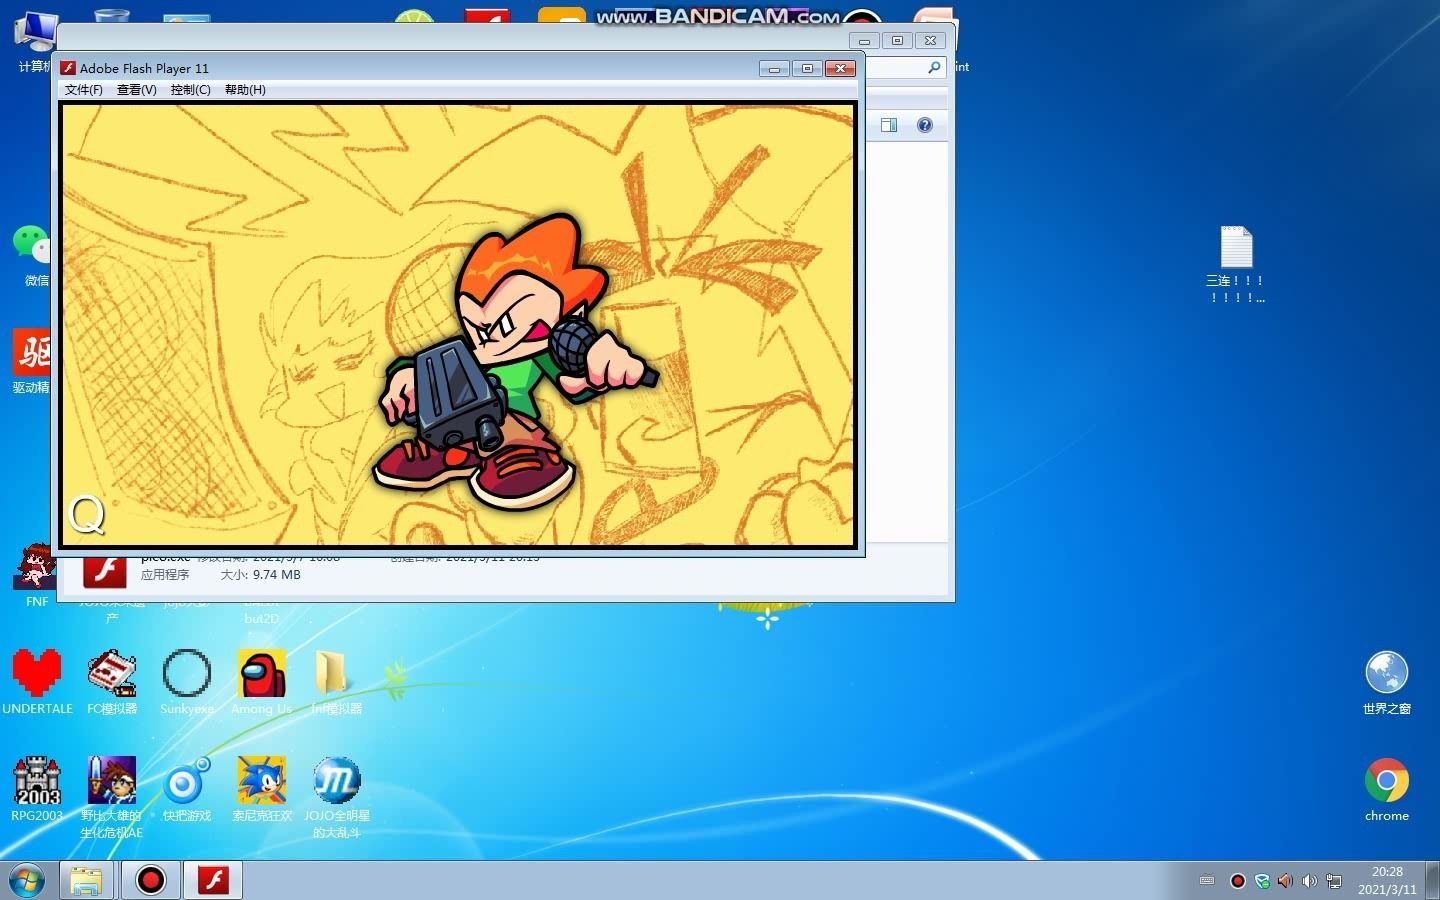This screenshot has width=1440, height=900.
Task: Launch the 驱动精灵 desktop icon
Action: point(33,361)
